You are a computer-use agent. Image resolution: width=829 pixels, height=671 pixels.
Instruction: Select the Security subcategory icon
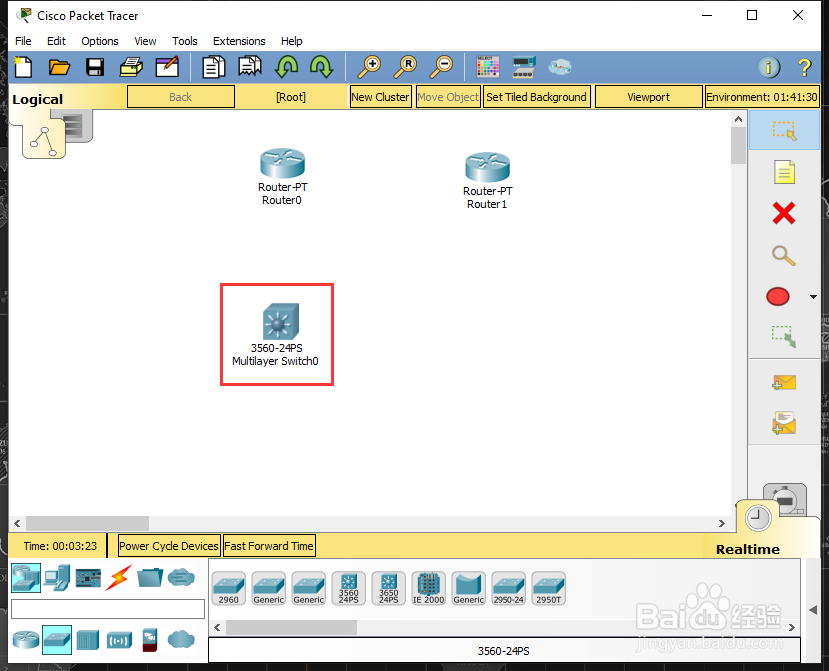point(150,640)
